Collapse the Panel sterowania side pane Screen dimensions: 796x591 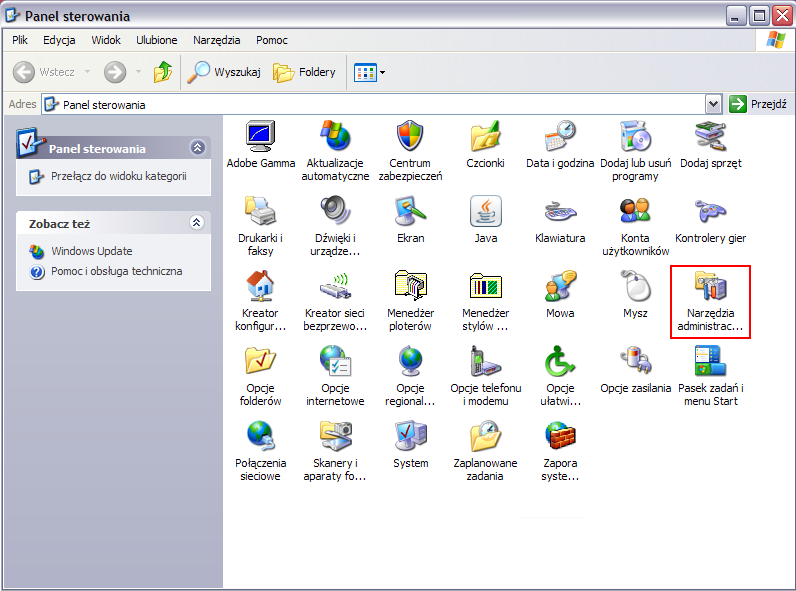click(x=197, y=148)
